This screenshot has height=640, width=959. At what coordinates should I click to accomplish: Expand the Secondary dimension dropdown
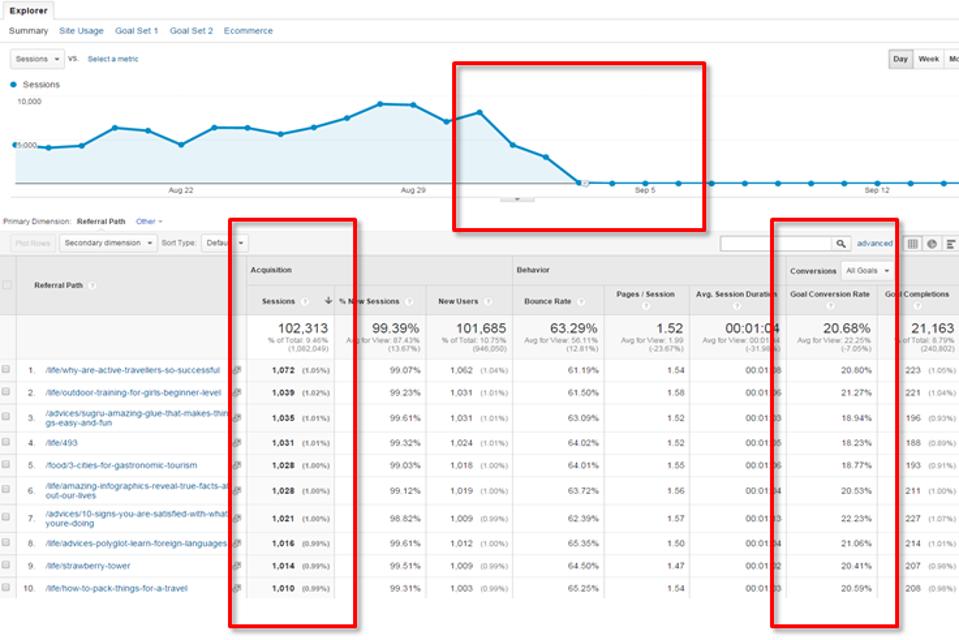coord(108,243)
